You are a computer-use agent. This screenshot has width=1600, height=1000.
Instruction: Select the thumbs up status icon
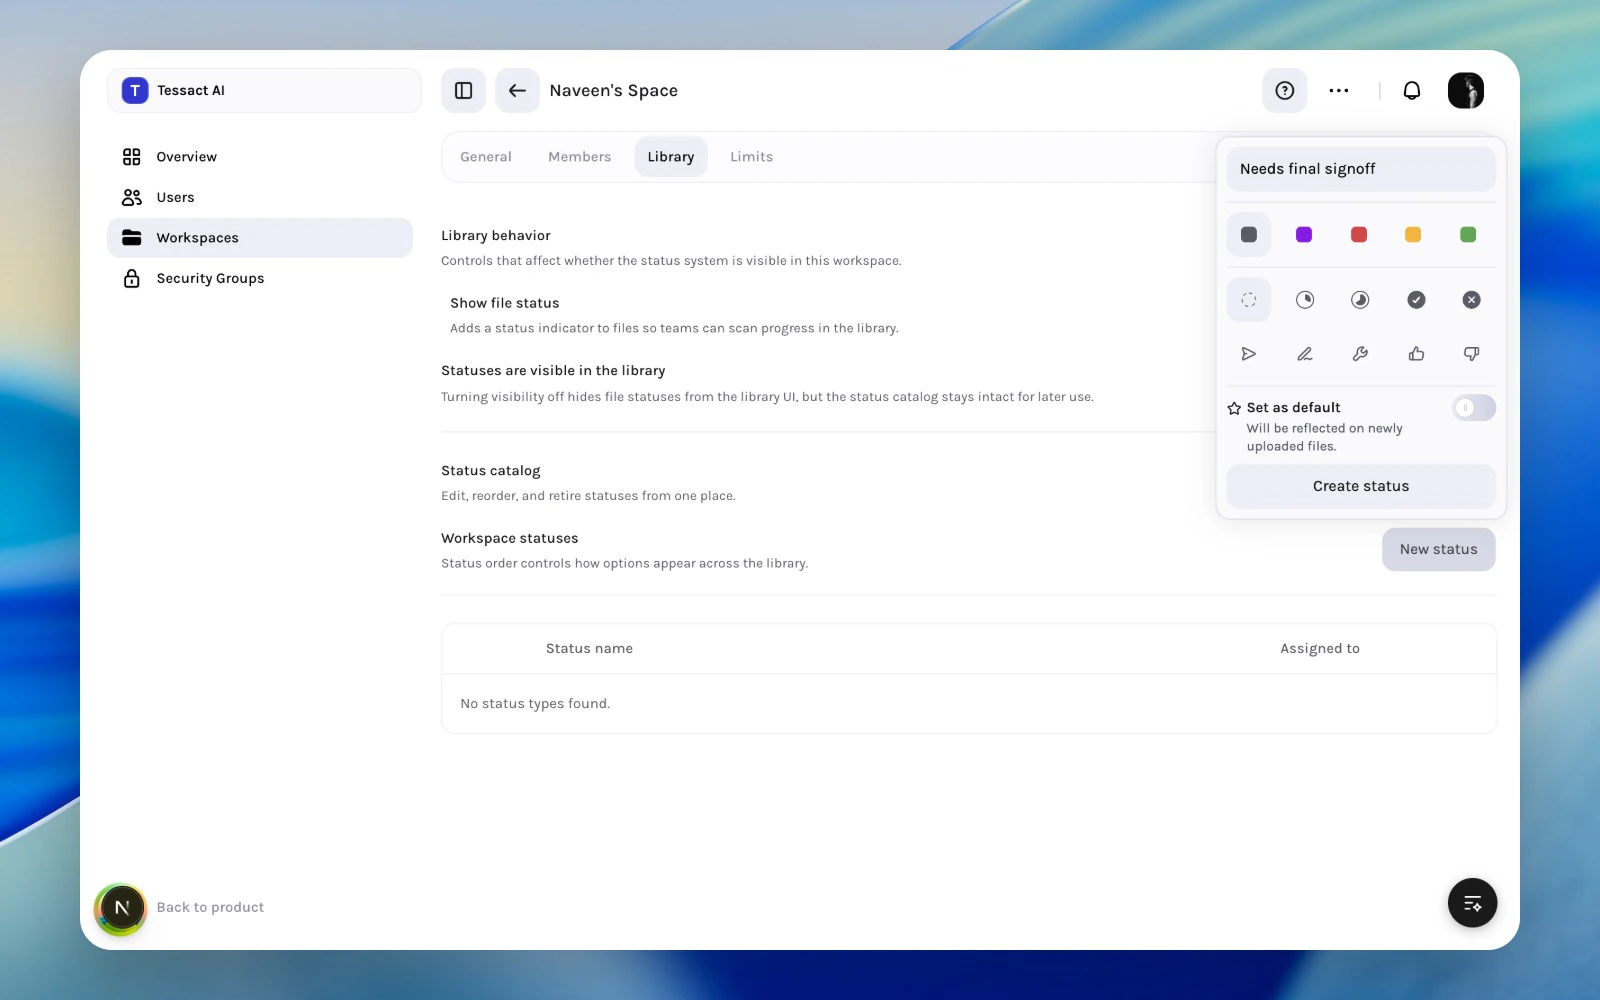[1416, 354]
